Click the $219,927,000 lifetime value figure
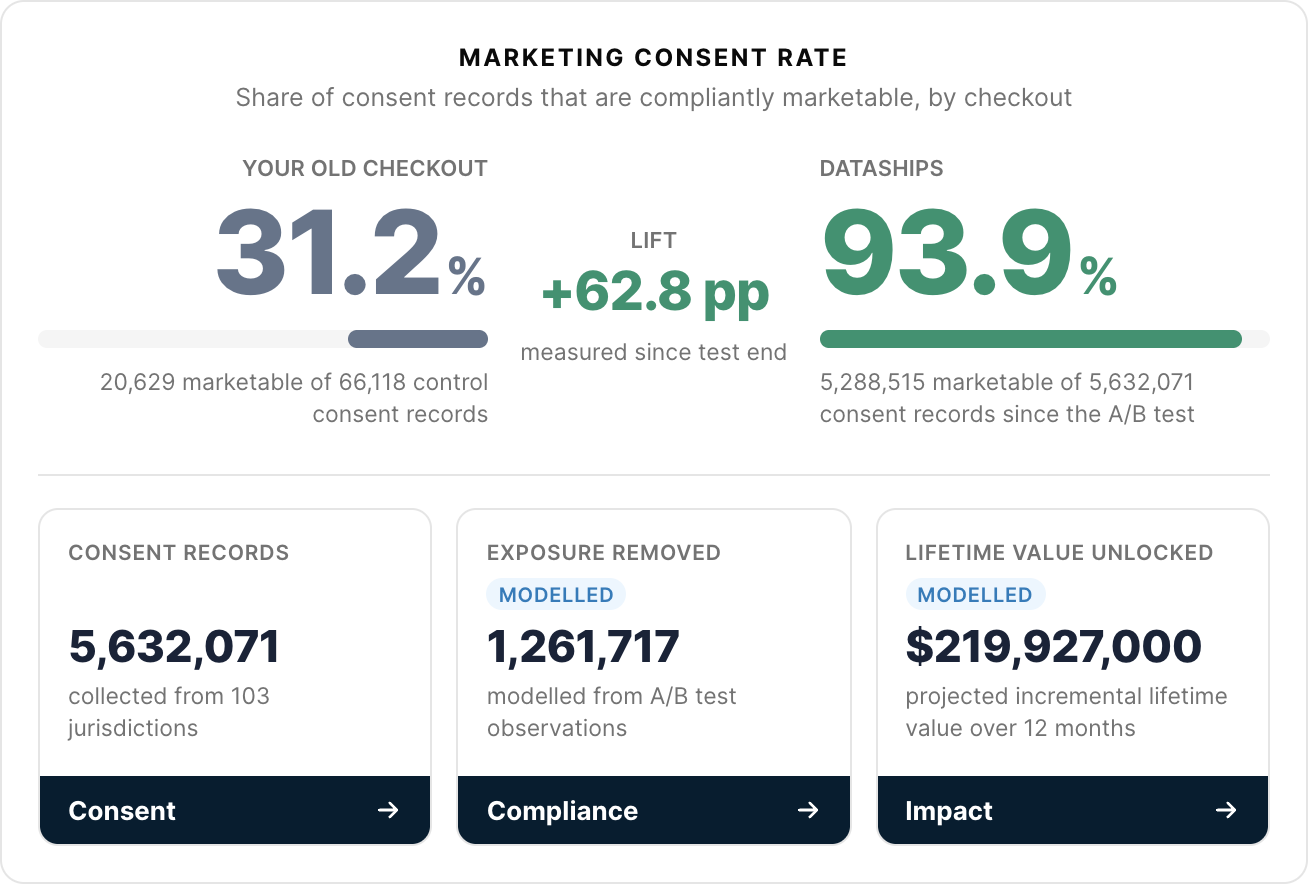 [1054, 647]
